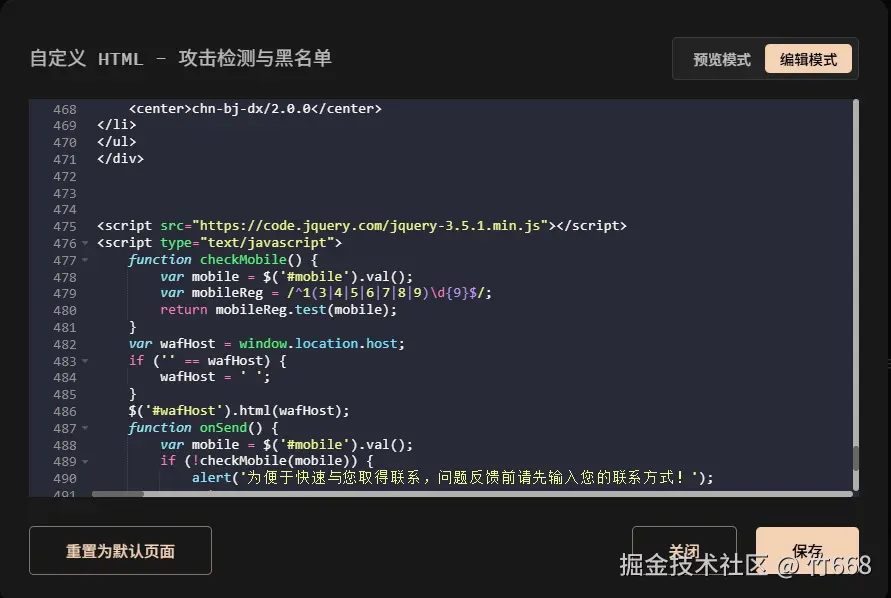Collapse the if block at line 483
891x598 pixels.
[x=85, y=360]
